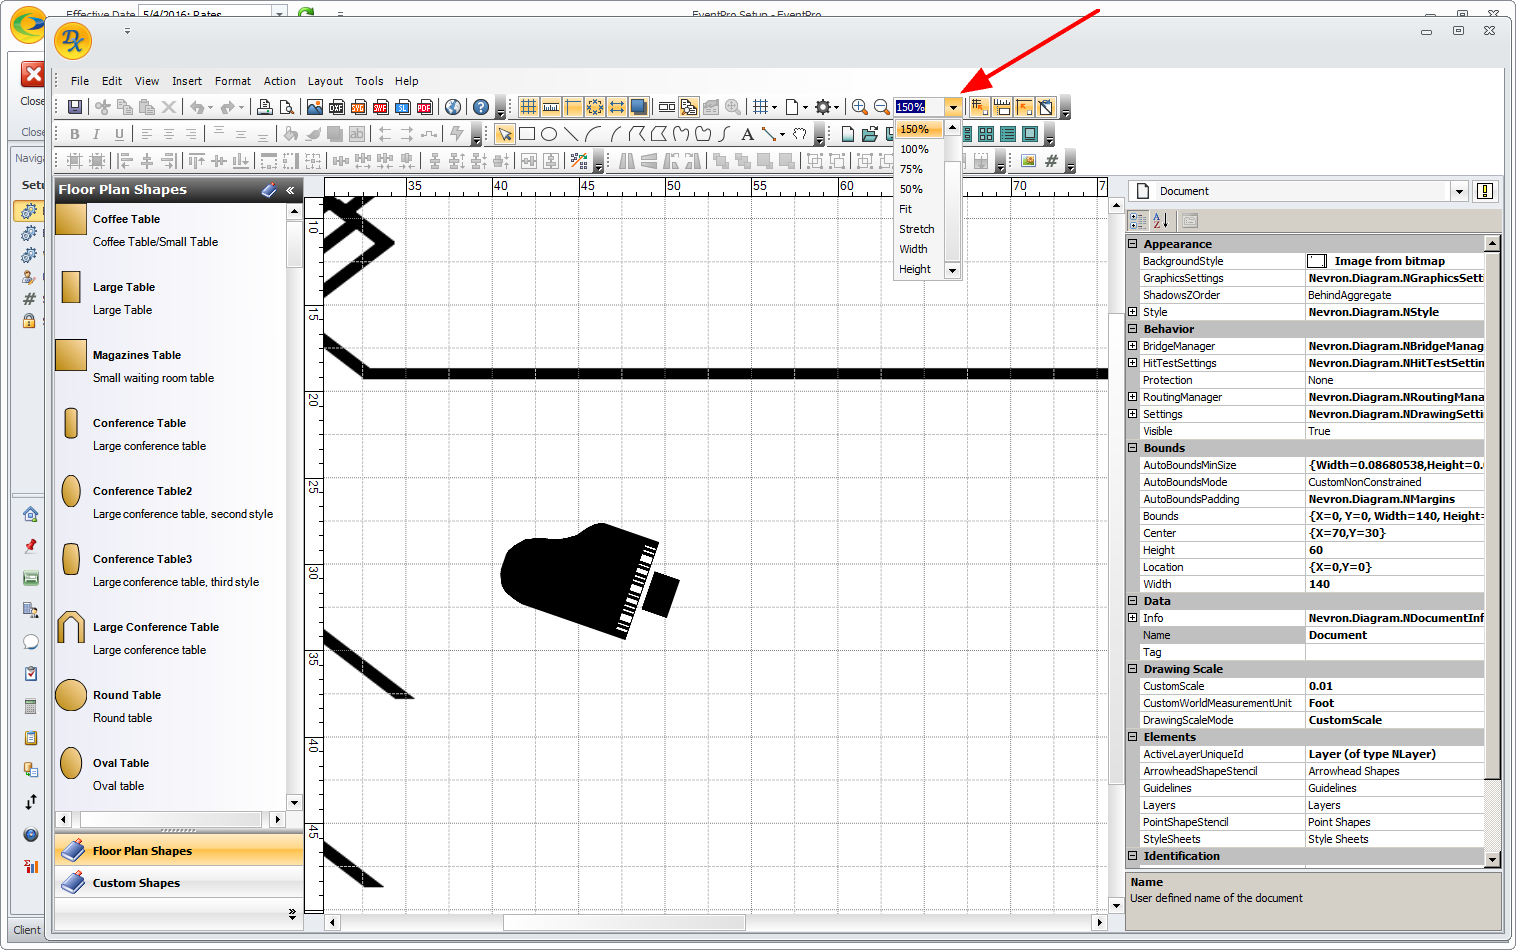The width and height of the screenshot is (1516, 950).
Task: Choose the straight line tool
Action: click(571, 134)
